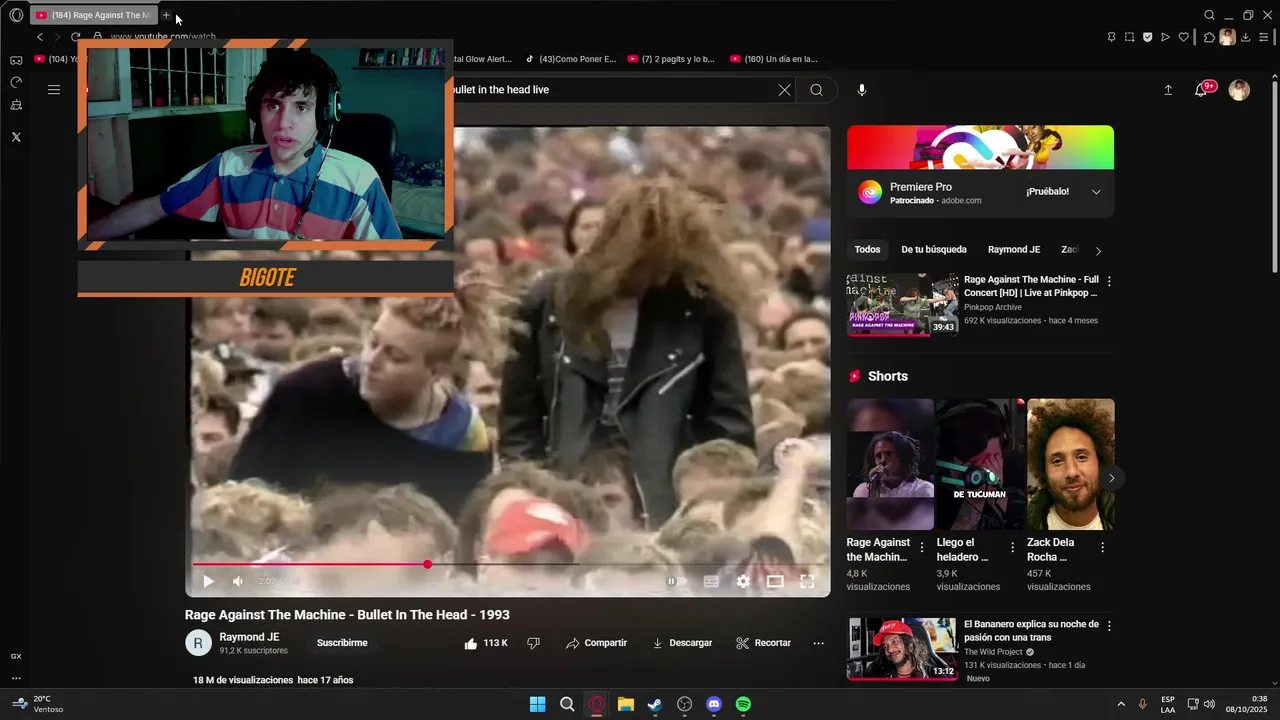Click Compartir to share the video
Viewport: 1280px width, 720px height.
coord(596,643)
